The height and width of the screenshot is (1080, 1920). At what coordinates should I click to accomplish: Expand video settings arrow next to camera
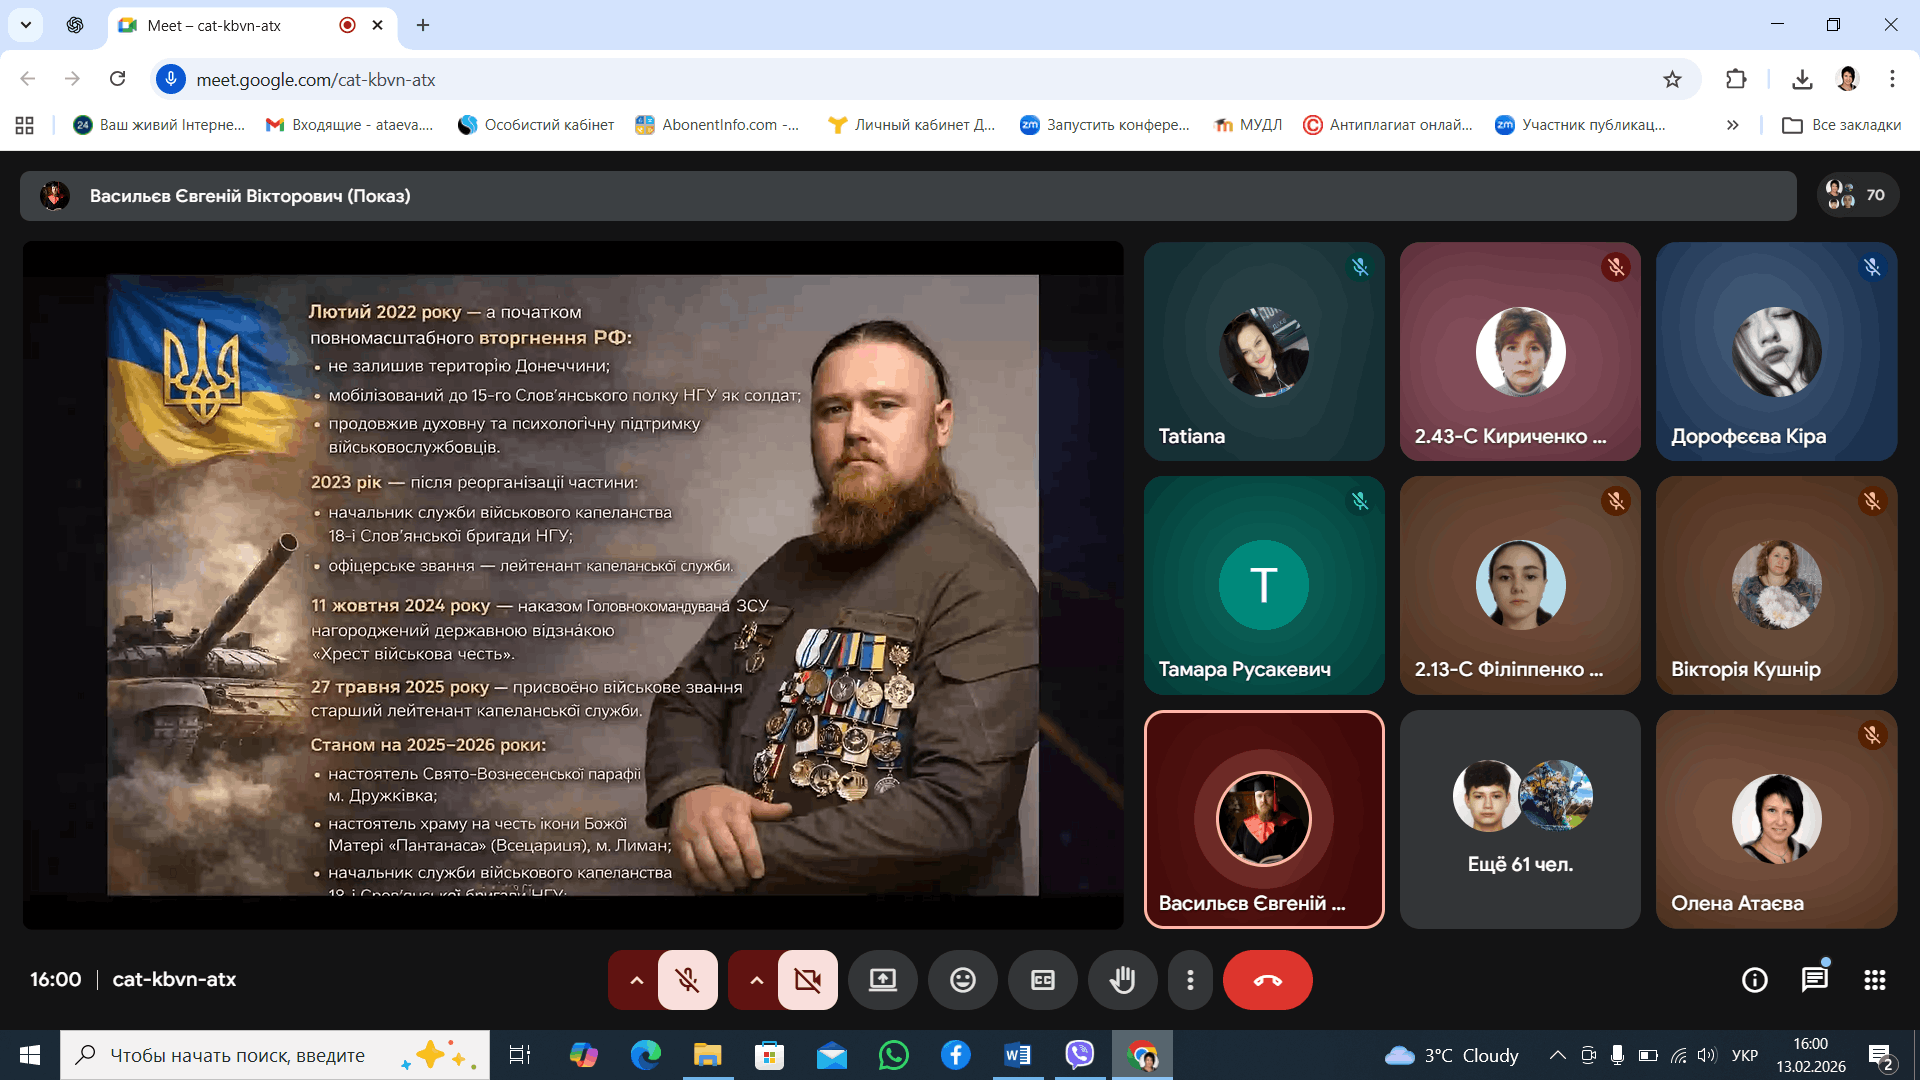click(x=756, y=980)
